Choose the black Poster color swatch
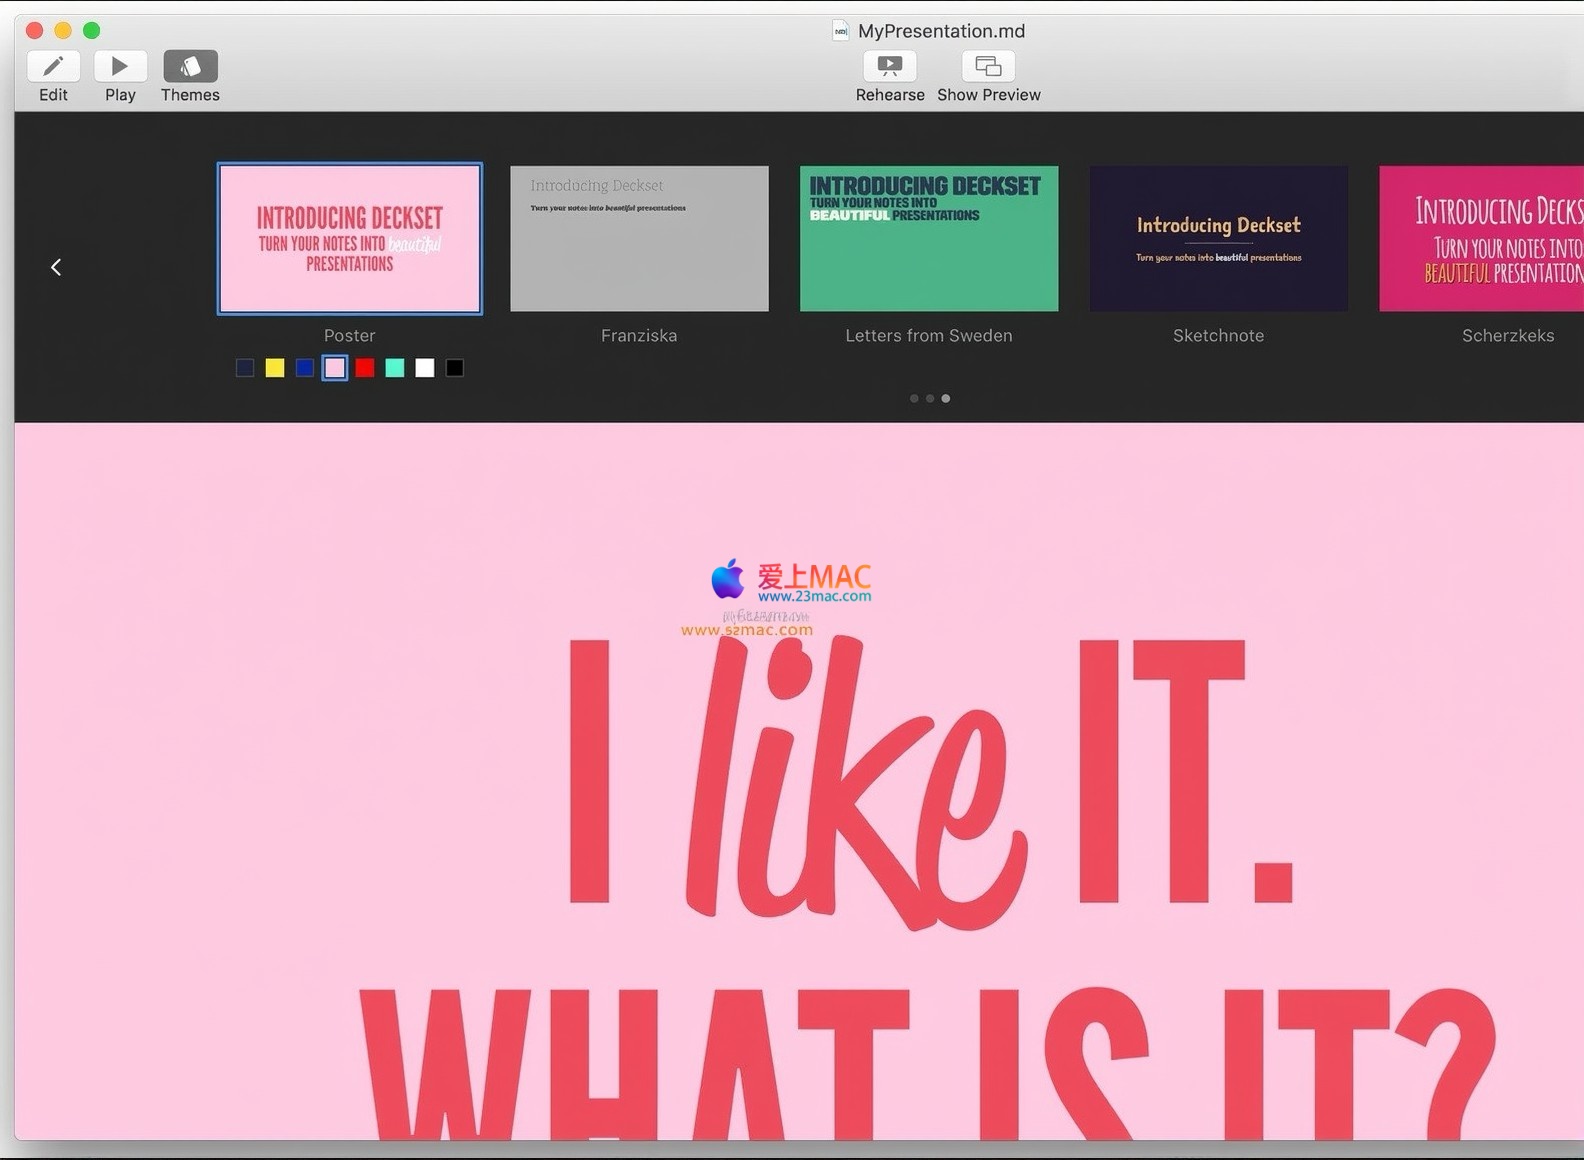1584x1160 pixels. click(x=455, y=368)
